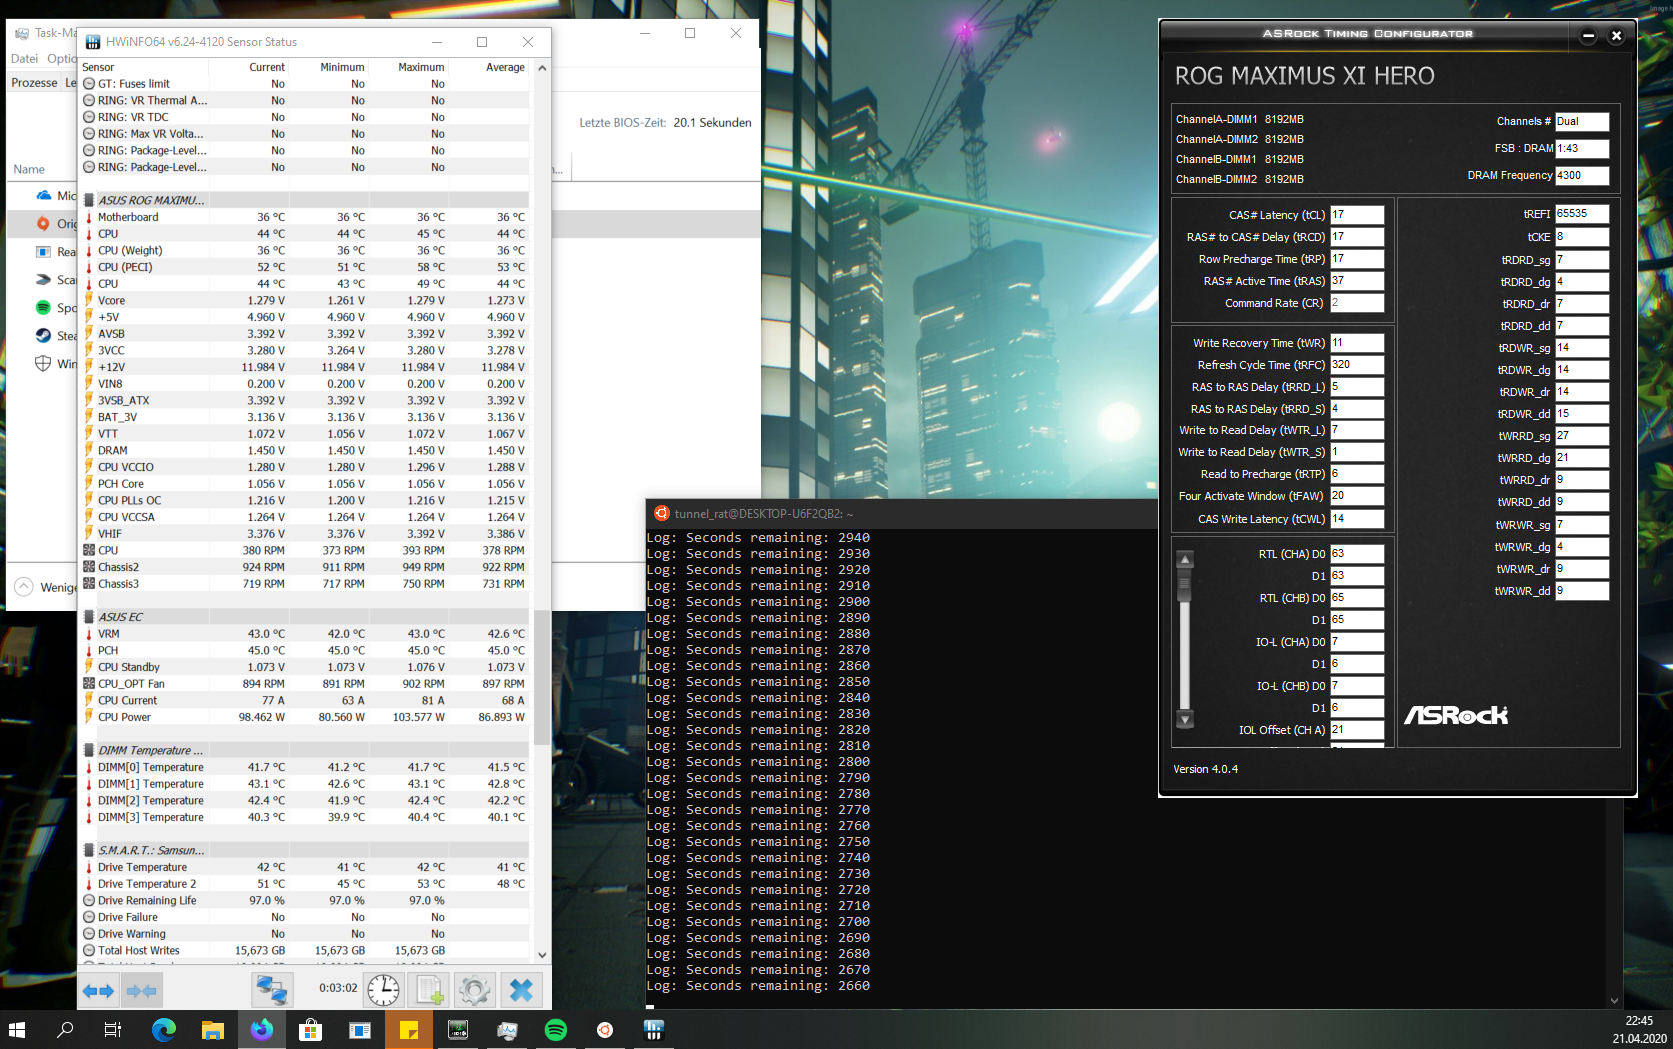Click the Minimum column header in HWiNFO
Image resolution: width=1673 pixels, height=1049 pixels.
coord(342,67)
